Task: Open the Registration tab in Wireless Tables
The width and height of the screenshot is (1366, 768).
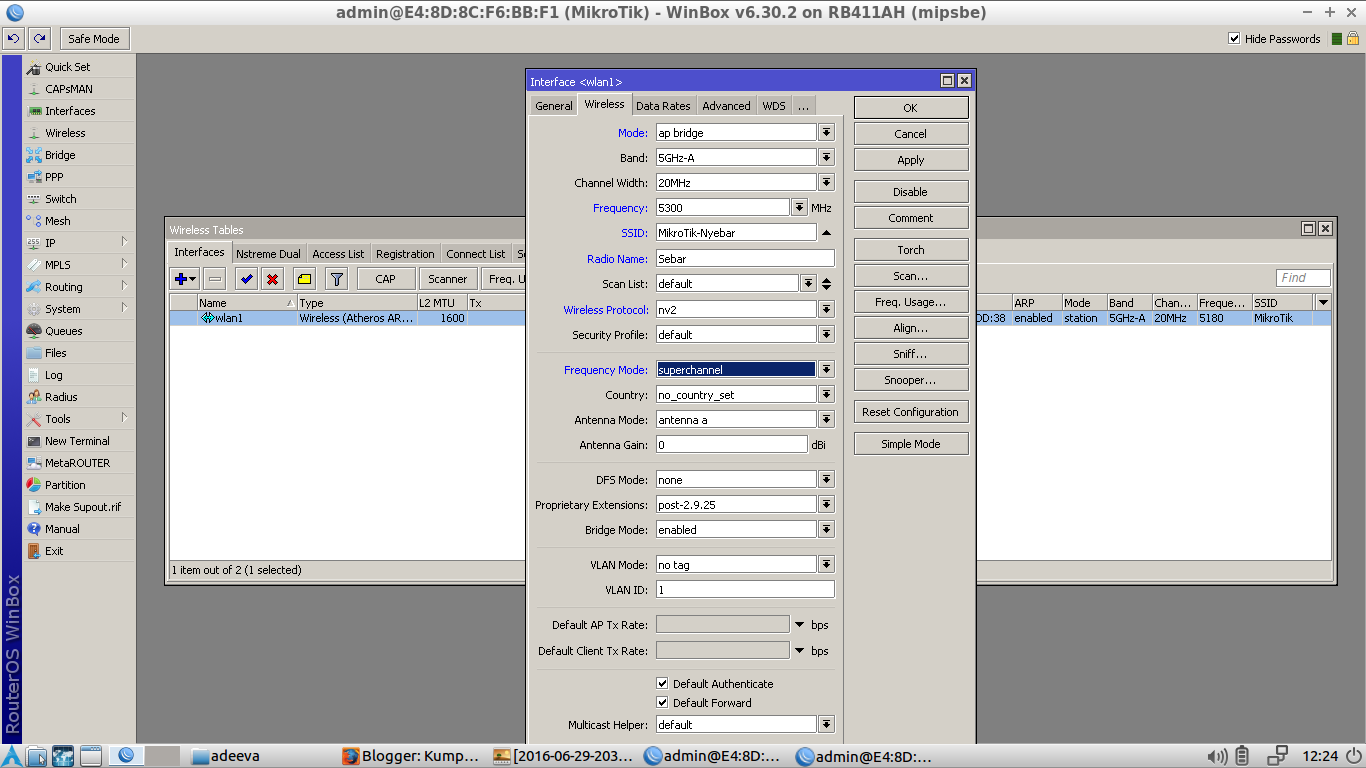Action: tap(405, 253)
